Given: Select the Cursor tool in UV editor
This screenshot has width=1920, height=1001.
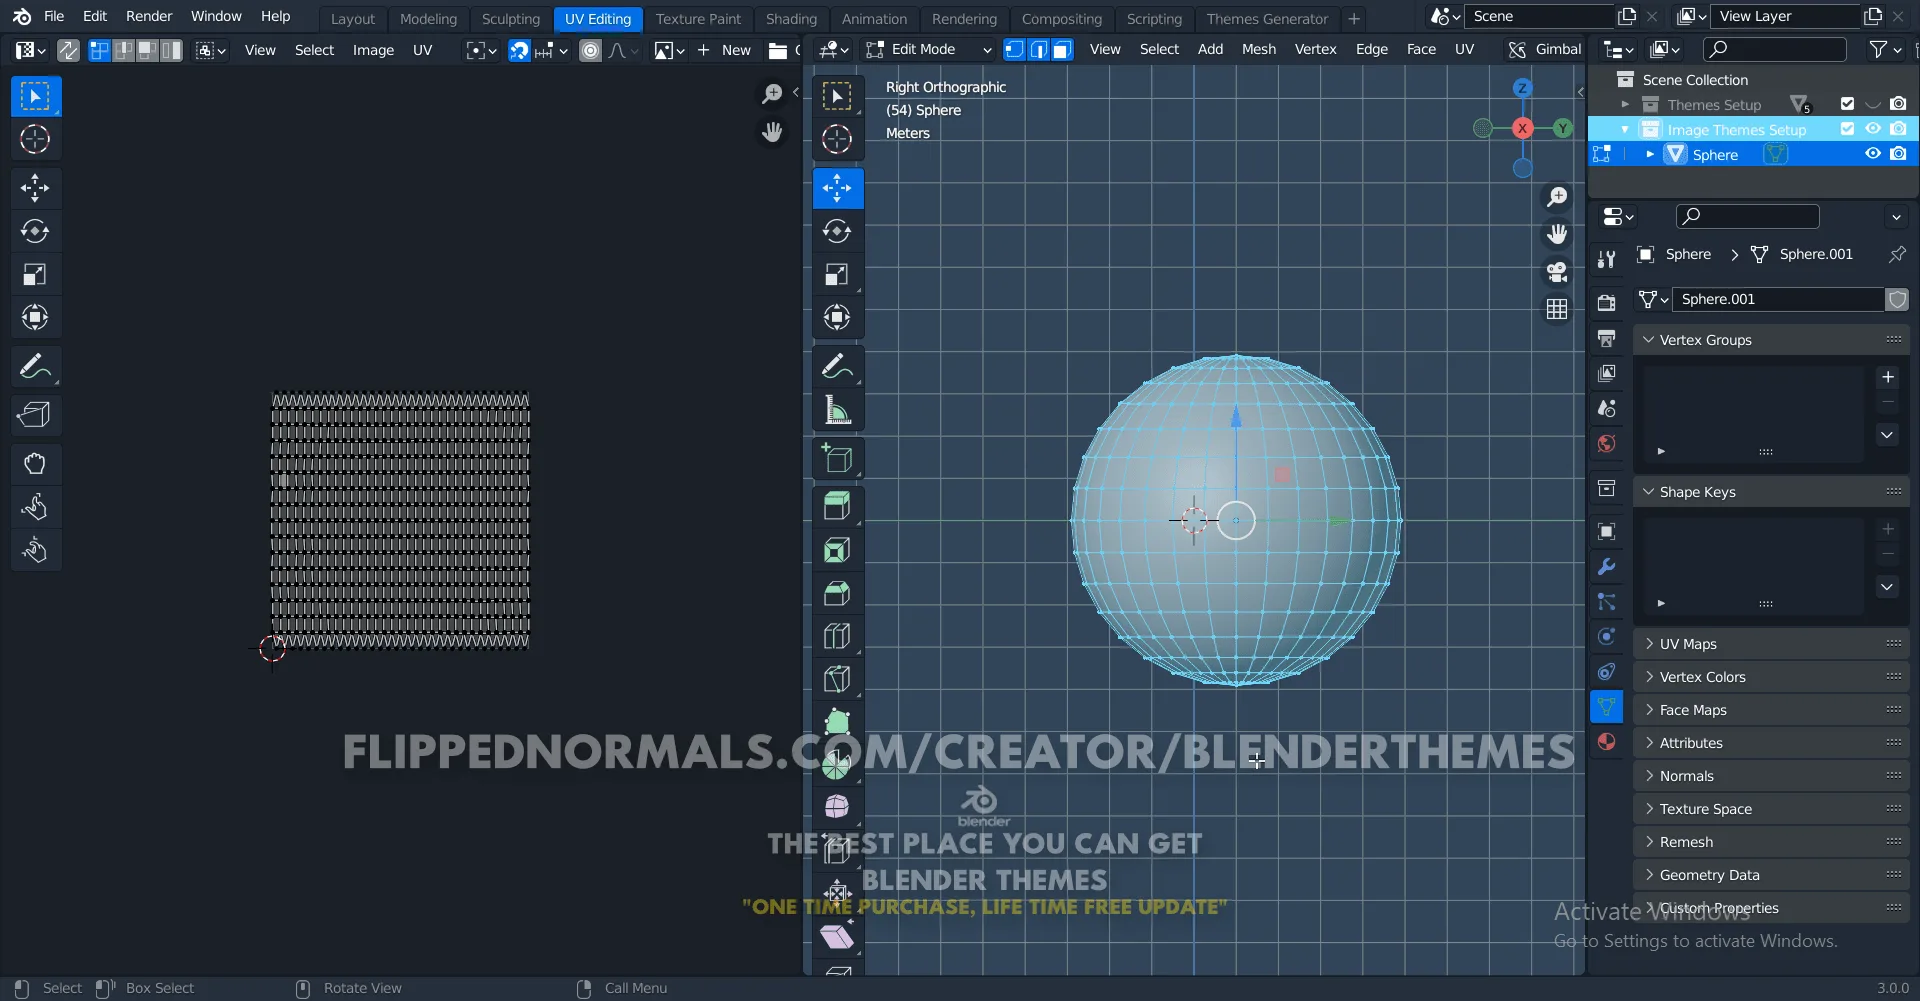Looking at the screenshot, I should pyautogui.click(x=35, y=139).
